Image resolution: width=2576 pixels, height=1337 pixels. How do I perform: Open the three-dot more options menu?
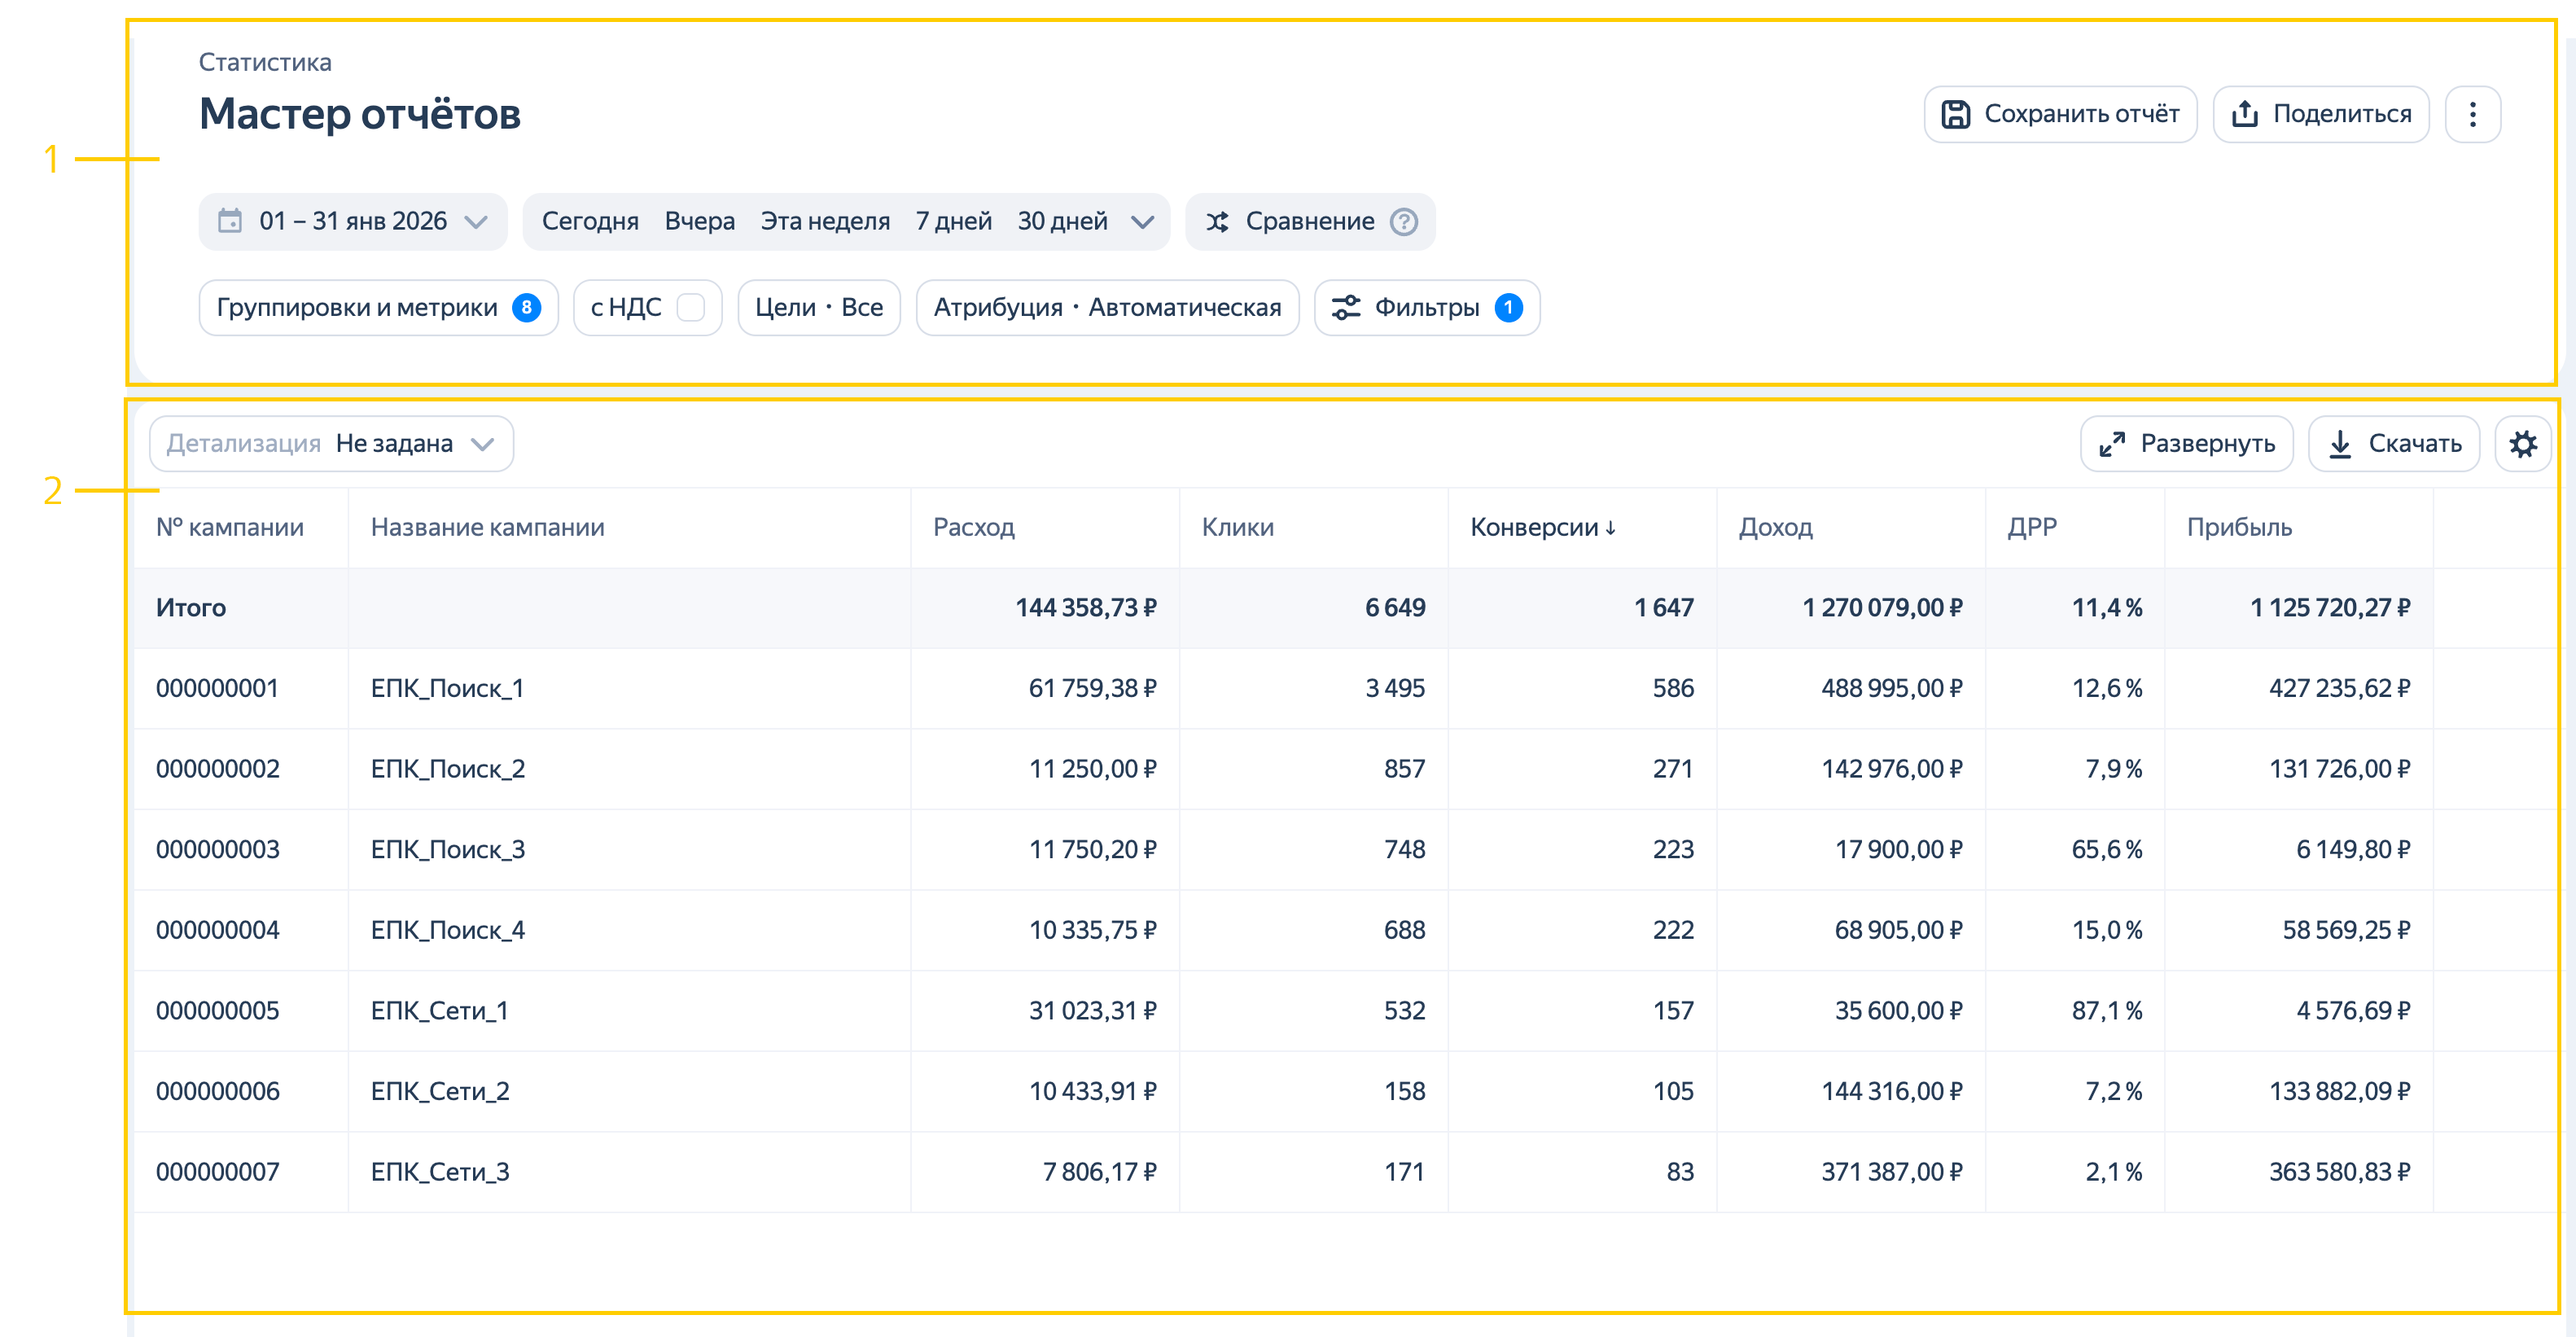click(x=2472, y=114)
